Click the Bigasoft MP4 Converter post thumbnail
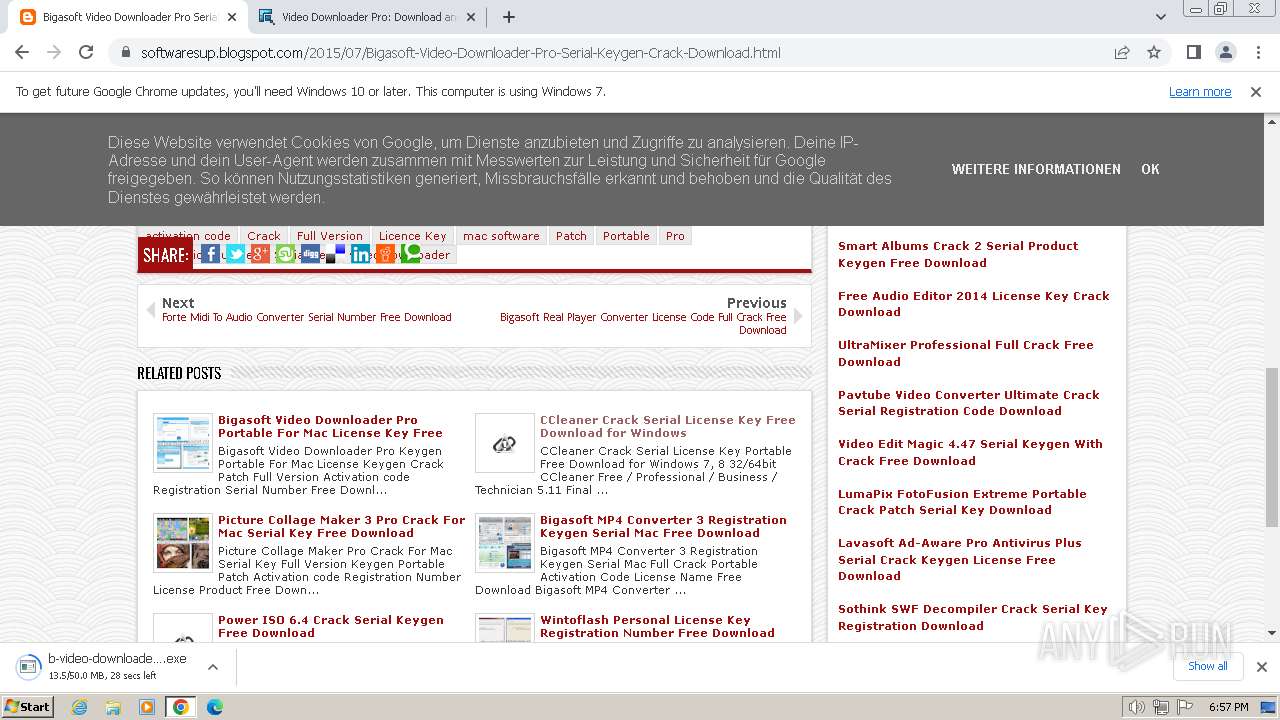Viewport: 1280px width, 720px height. [505, 543]
